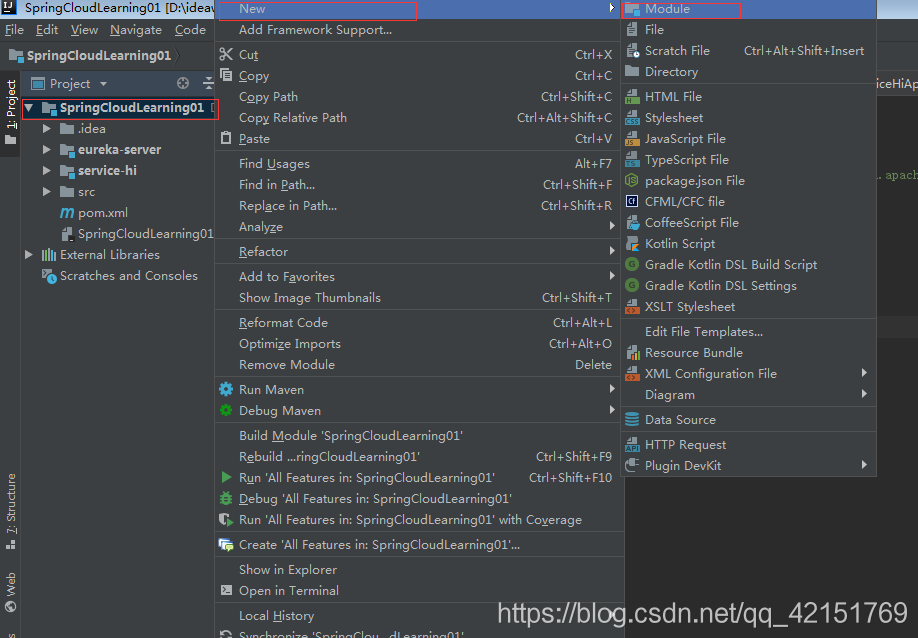This screenshot has height=638, width=918.
Task: Click the Open in Terminal icon
Action: [226, 590]
